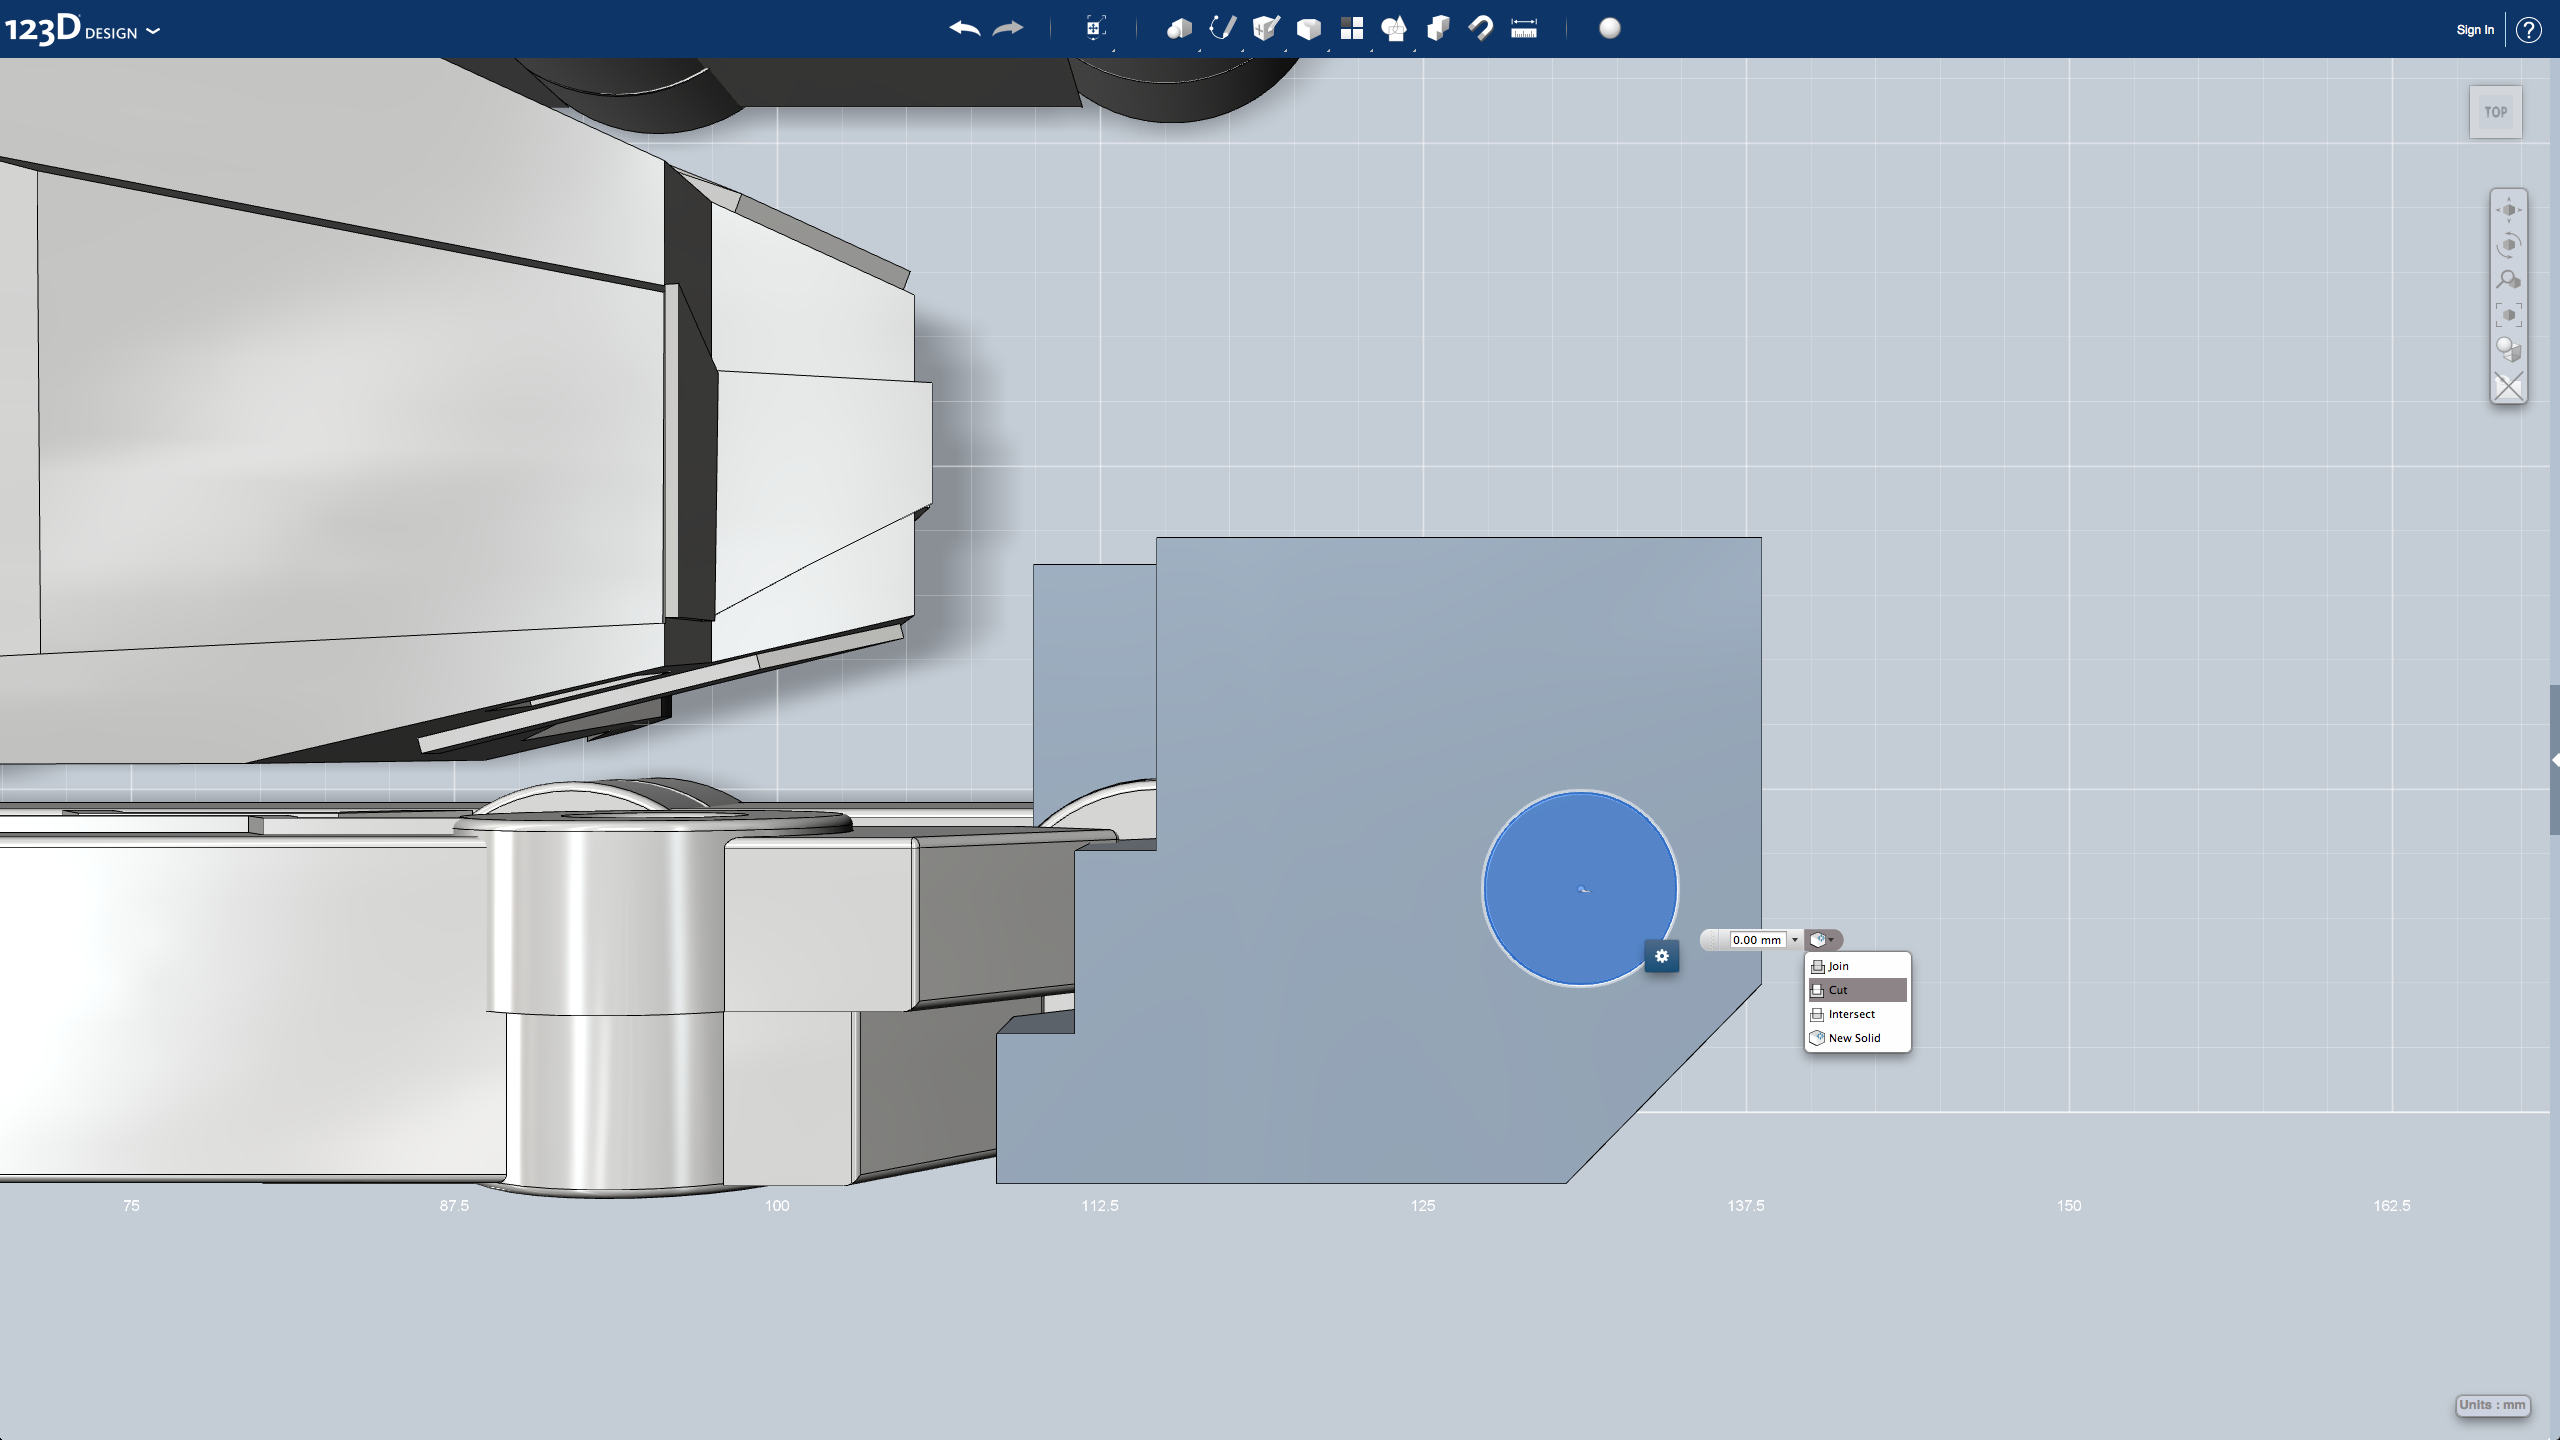Click the material sphere swatch in the toolbar
This screenshot has width=2560, height=1440.
point(1609,29)
